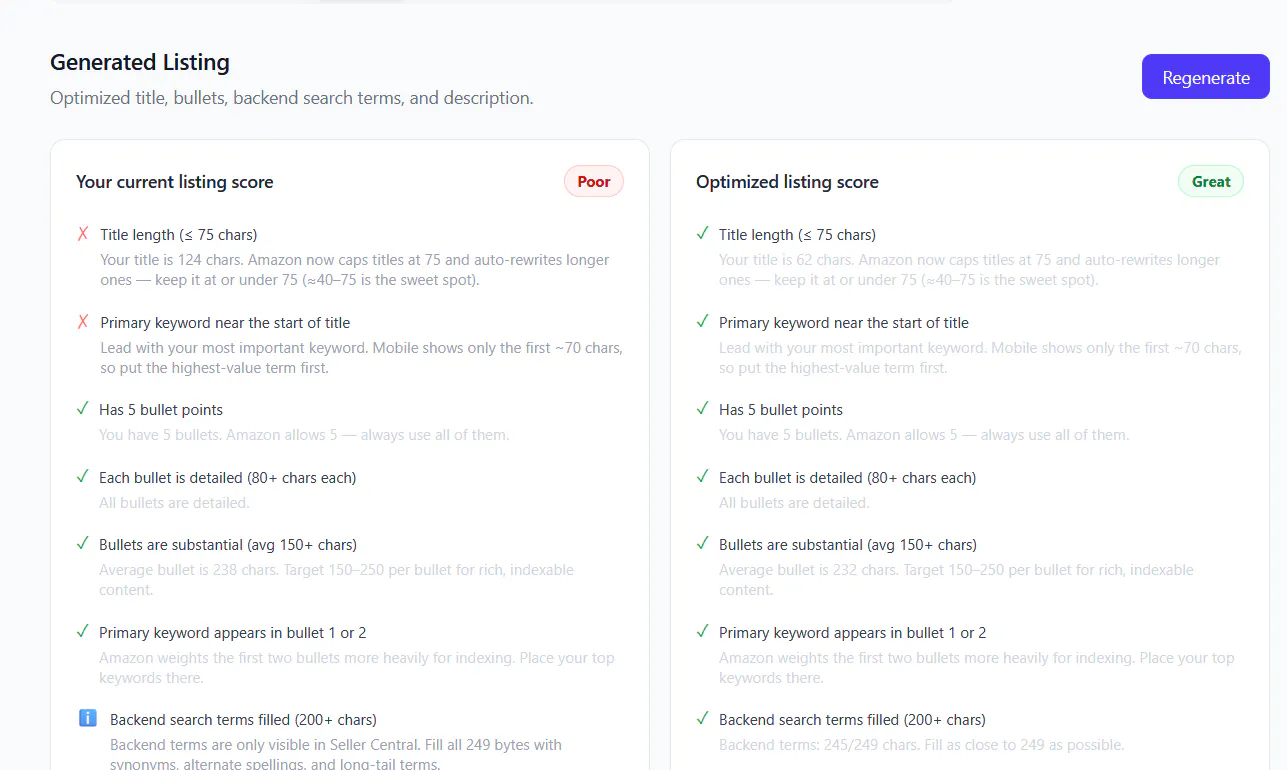Click 'Your title is 62 chars' description
This screenshot has width=1287, height=770.
coord(969,270)
